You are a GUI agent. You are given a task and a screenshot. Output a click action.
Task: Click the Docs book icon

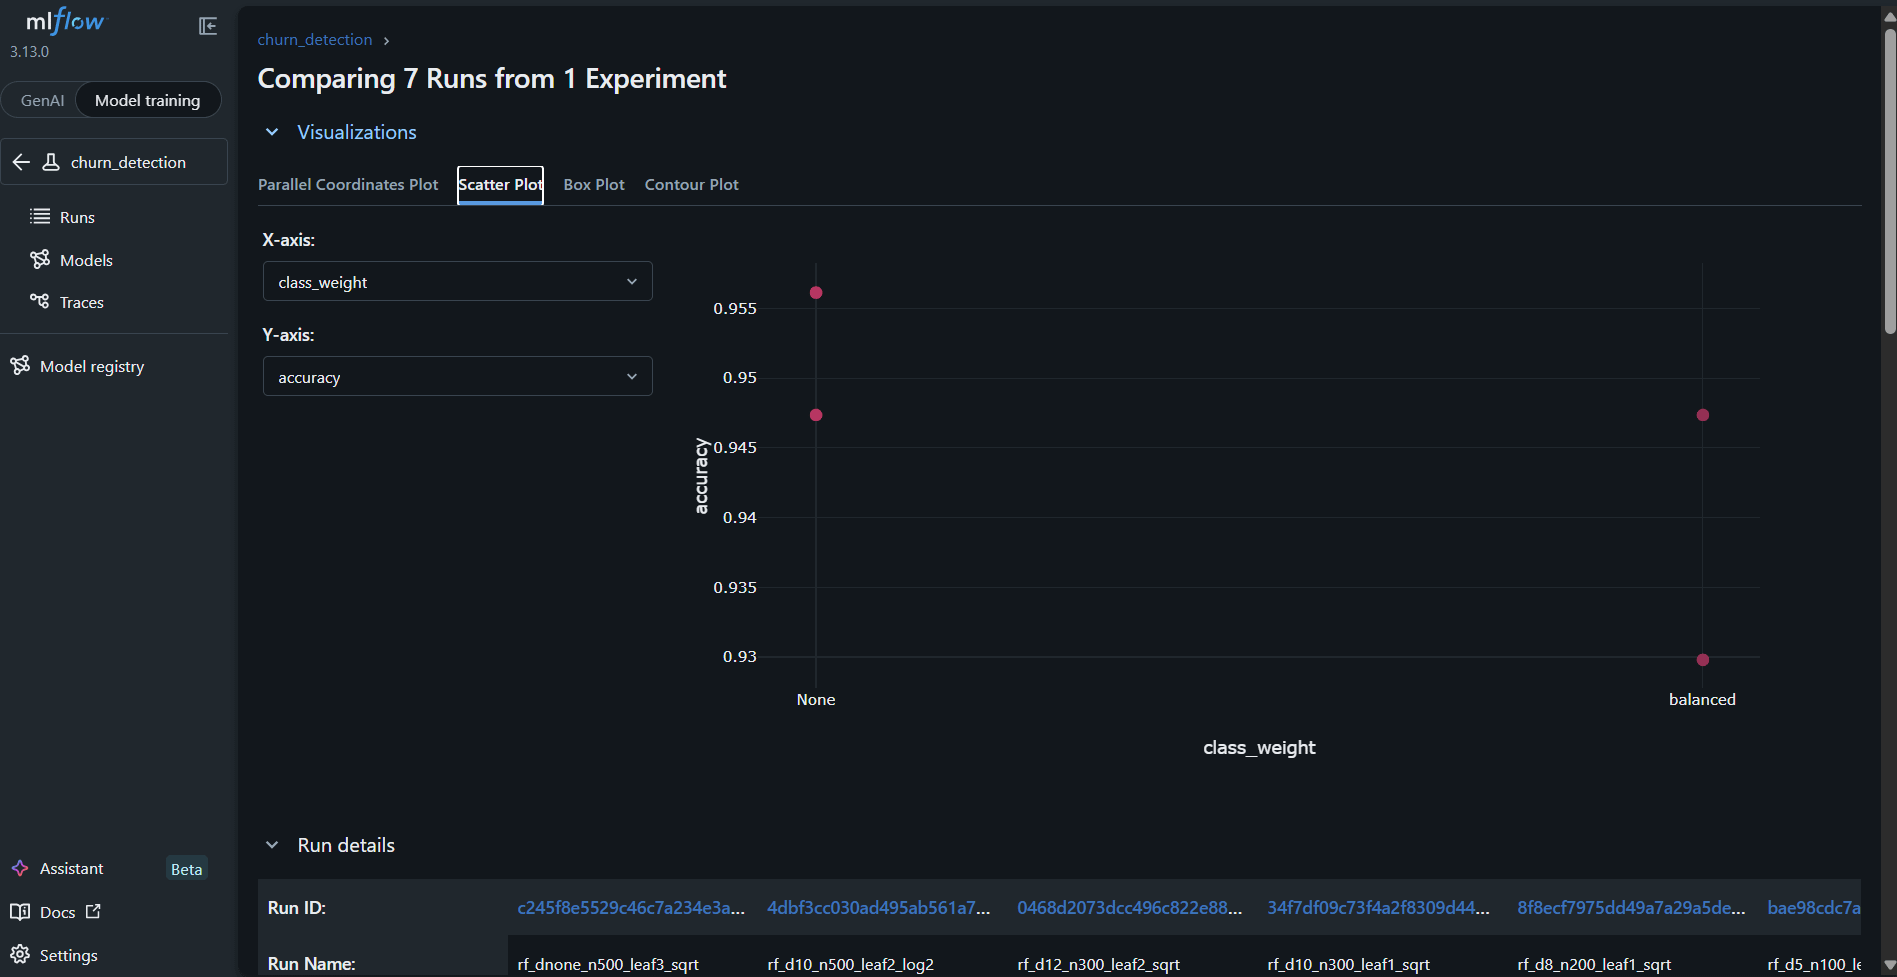pyautogui.click(x=20, y=911)
